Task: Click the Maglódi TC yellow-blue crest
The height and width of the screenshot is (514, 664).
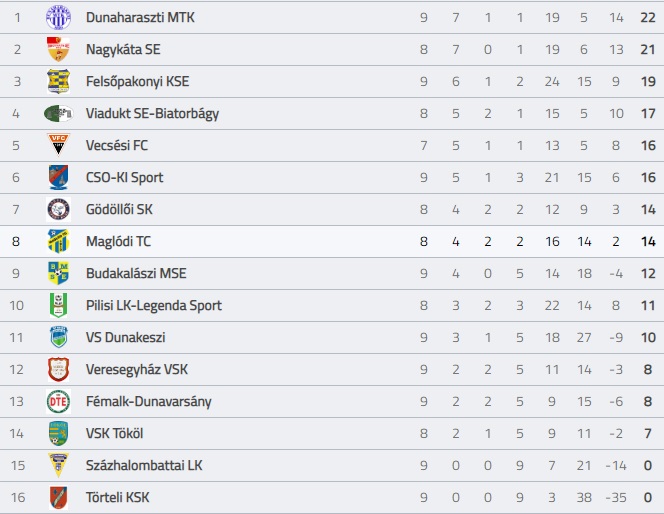Action: 58,241
